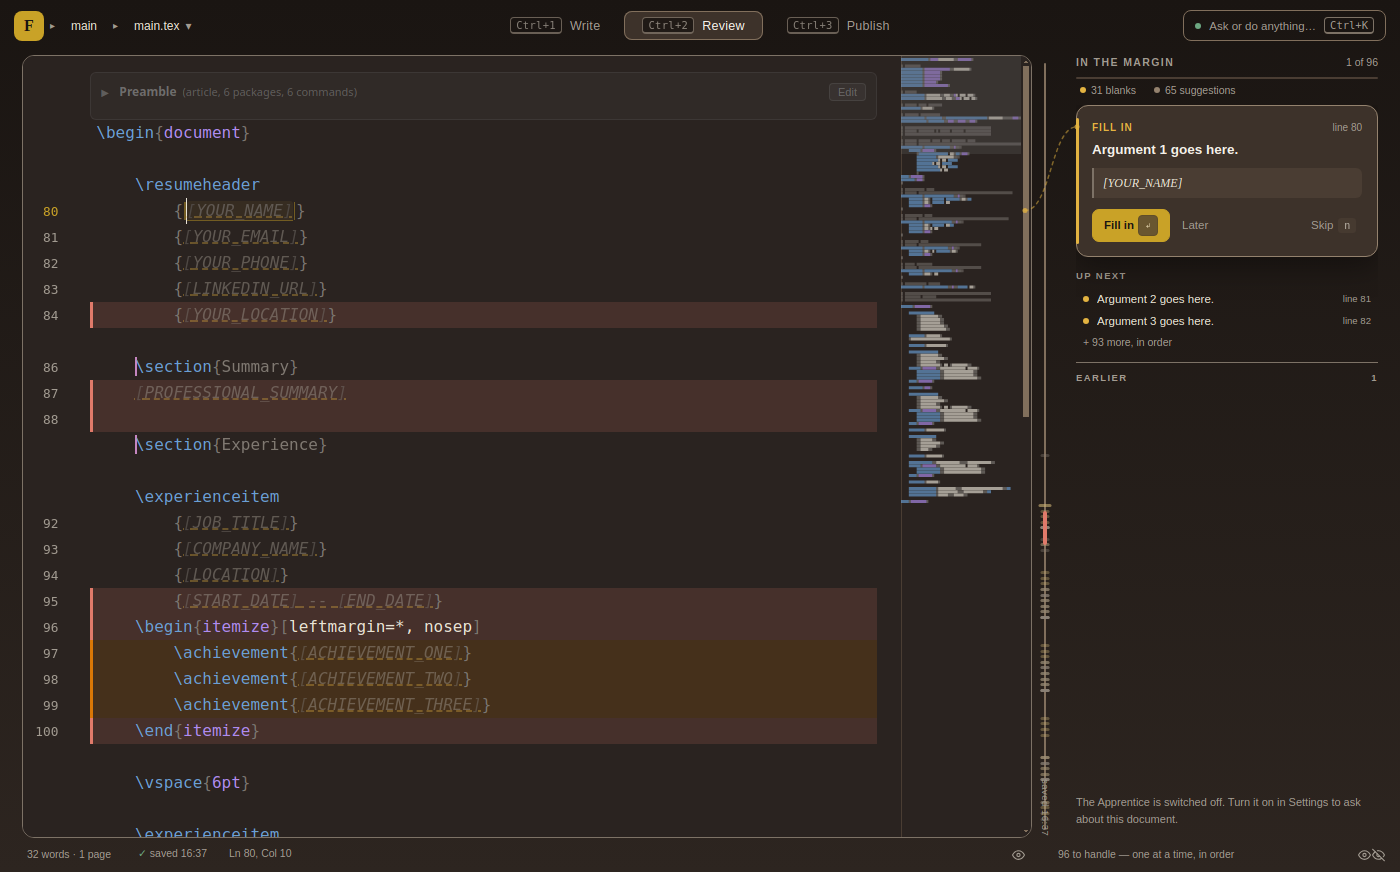Hide margin notes with the crossed-eye icon
The width and height of the screenshot is (1400, 872).
pyautogui.click(x=1379, y=855)
